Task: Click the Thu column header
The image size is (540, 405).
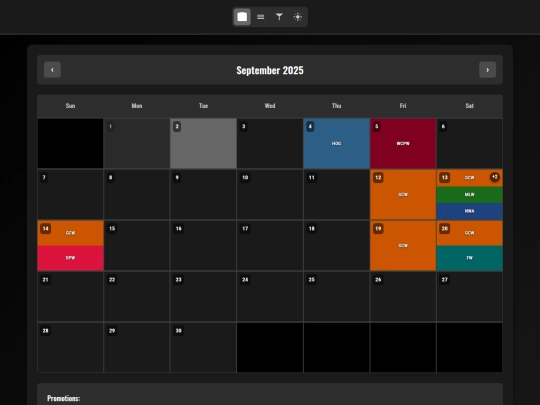Action: [336, 106]
